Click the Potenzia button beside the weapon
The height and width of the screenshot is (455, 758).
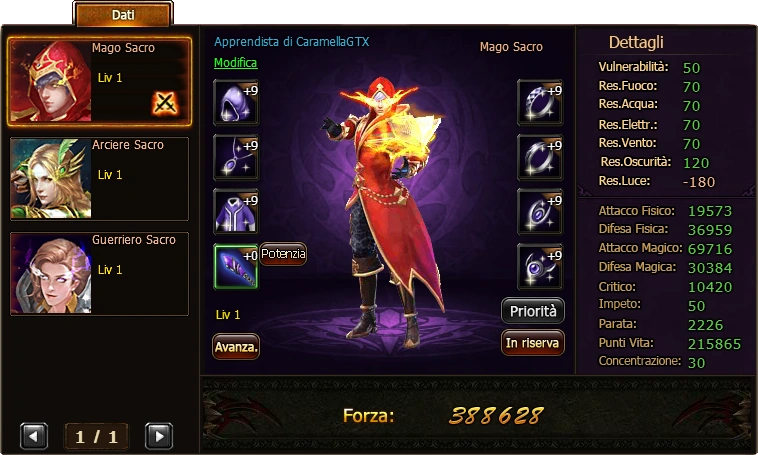click(283, 254)
